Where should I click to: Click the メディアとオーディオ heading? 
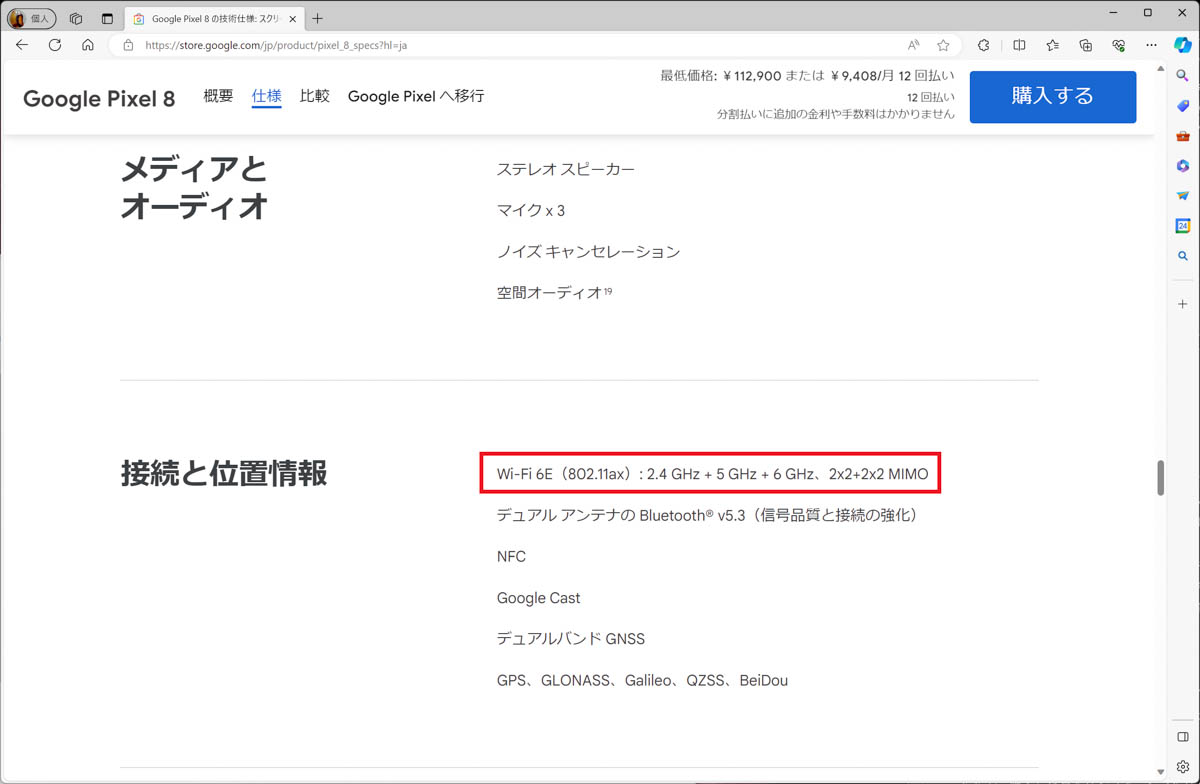point(194,187)
